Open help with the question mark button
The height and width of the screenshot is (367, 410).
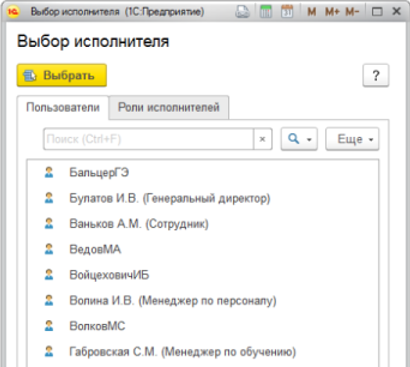(376, 75)
